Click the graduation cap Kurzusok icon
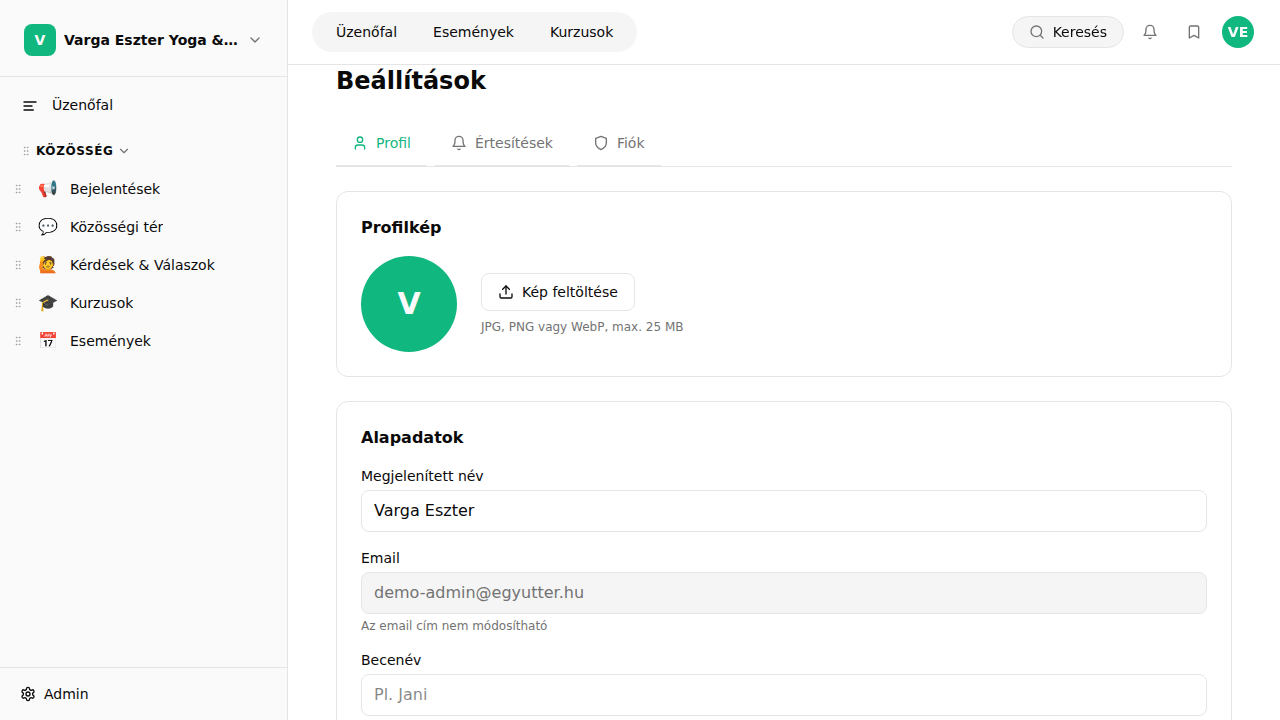 tap(47, 302)
